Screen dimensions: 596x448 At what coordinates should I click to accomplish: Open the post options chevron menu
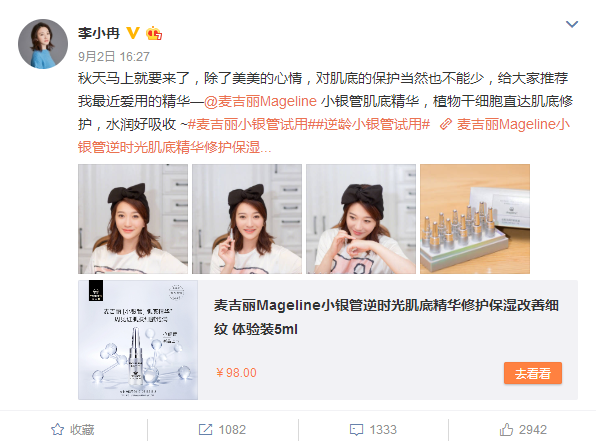coord(572,24)
